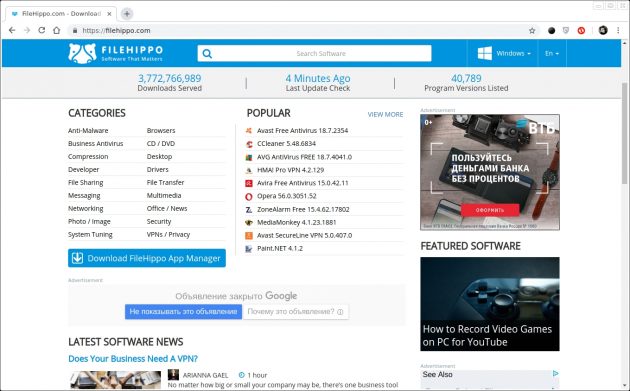This screenshot has width=630, height=391.
Task: Open the Browsers category
Action: [161, 131]
